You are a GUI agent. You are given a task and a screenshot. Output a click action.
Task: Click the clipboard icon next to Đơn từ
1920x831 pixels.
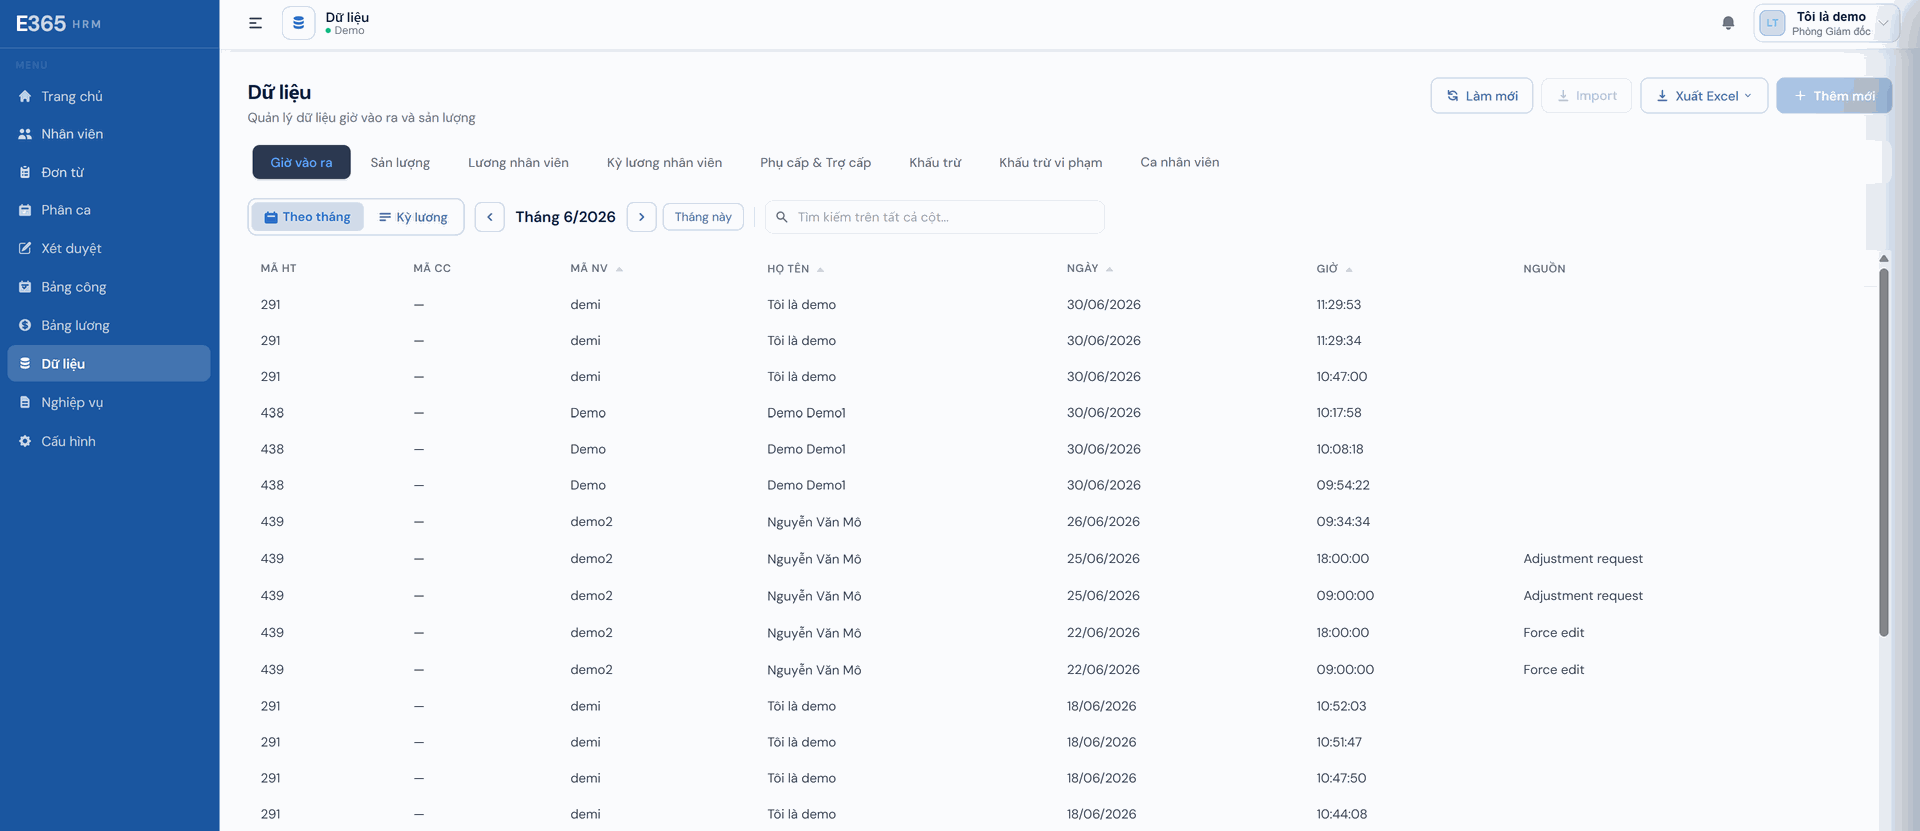pyautogui.click(x=25, y=172)
